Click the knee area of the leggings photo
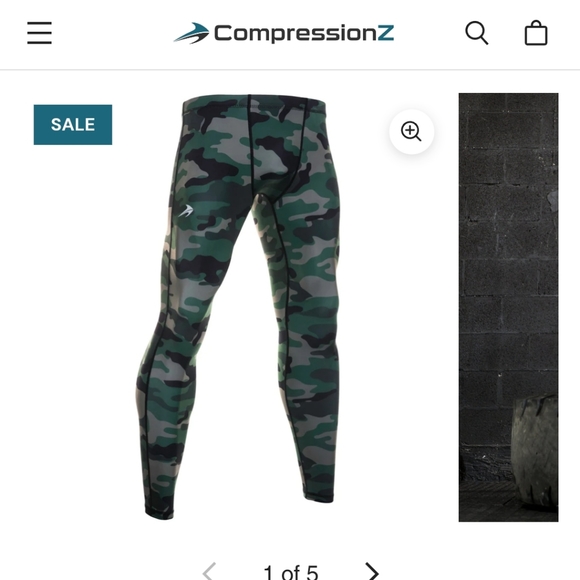 (174, 333)
